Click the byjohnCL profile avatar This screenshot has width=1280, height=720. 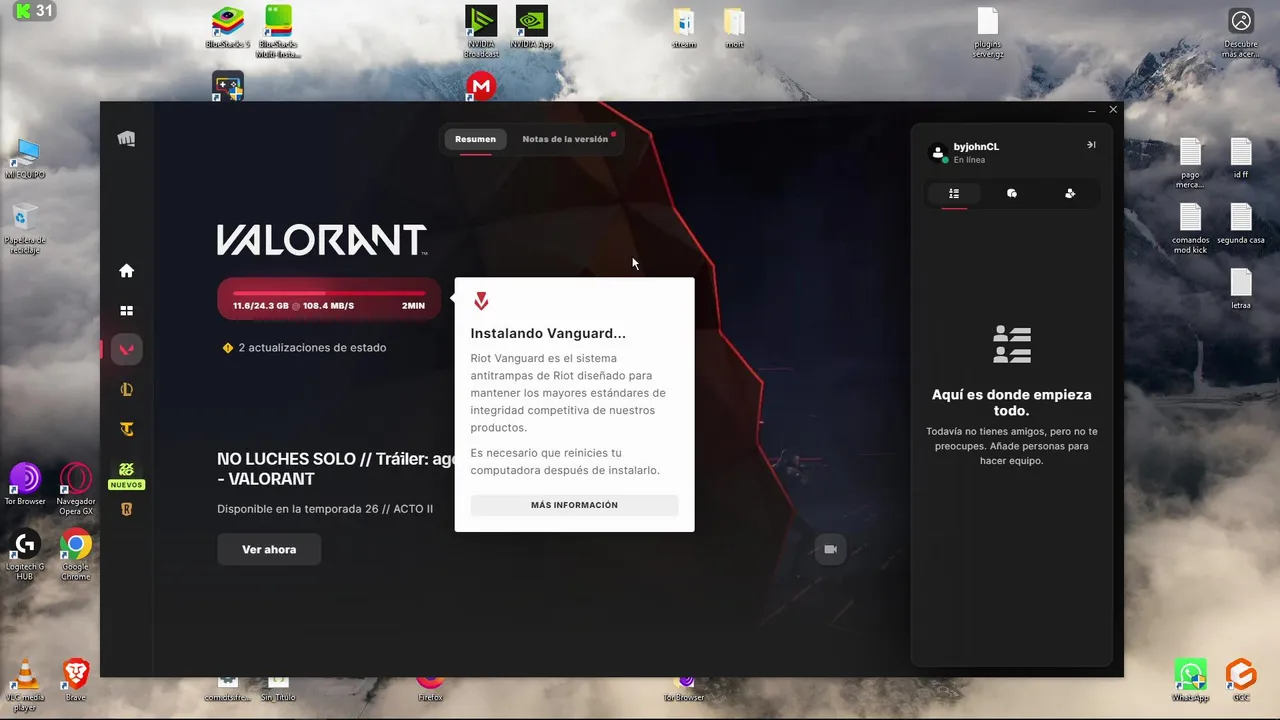pos(937,152)
